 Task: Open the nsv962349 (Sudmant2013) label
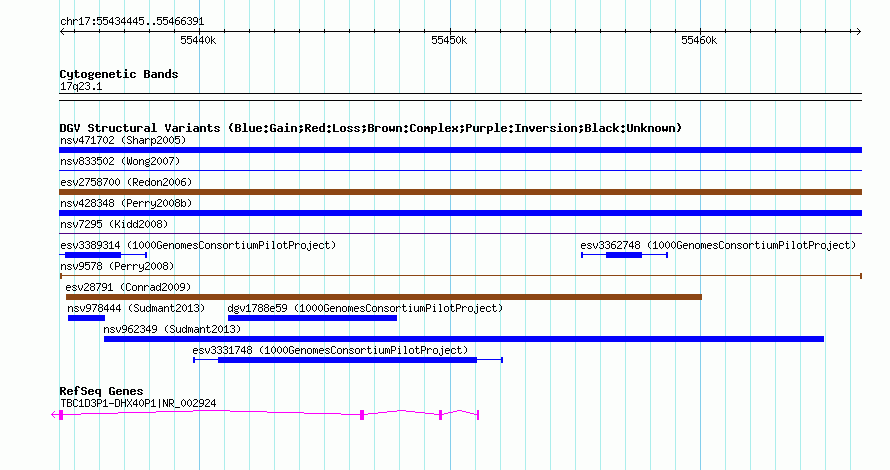172,329
